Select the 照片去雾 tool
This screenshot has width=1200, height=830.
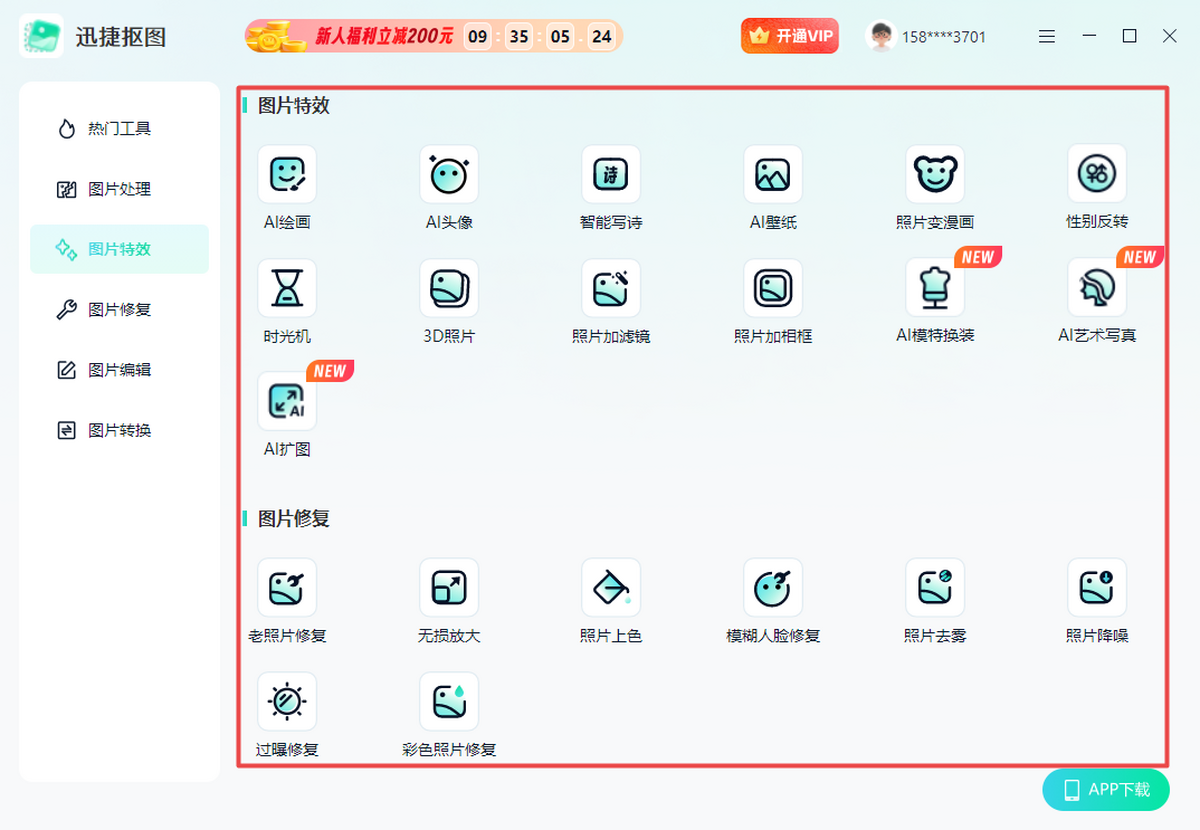click(x=935, y=587)
